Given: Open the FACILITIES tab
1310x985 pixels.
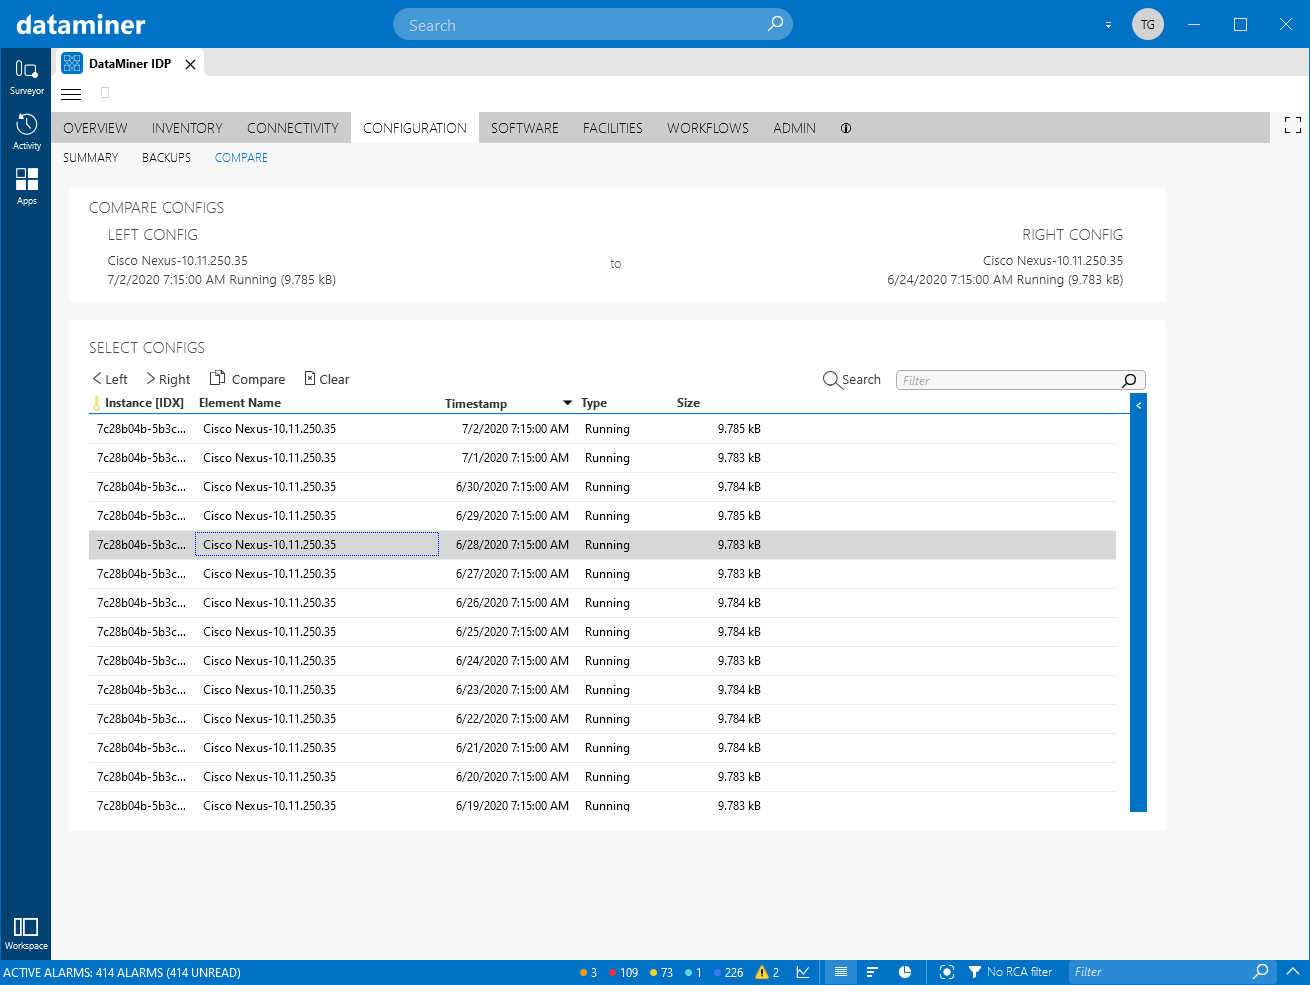Looking at the screenshot, I should coord(613,128).
